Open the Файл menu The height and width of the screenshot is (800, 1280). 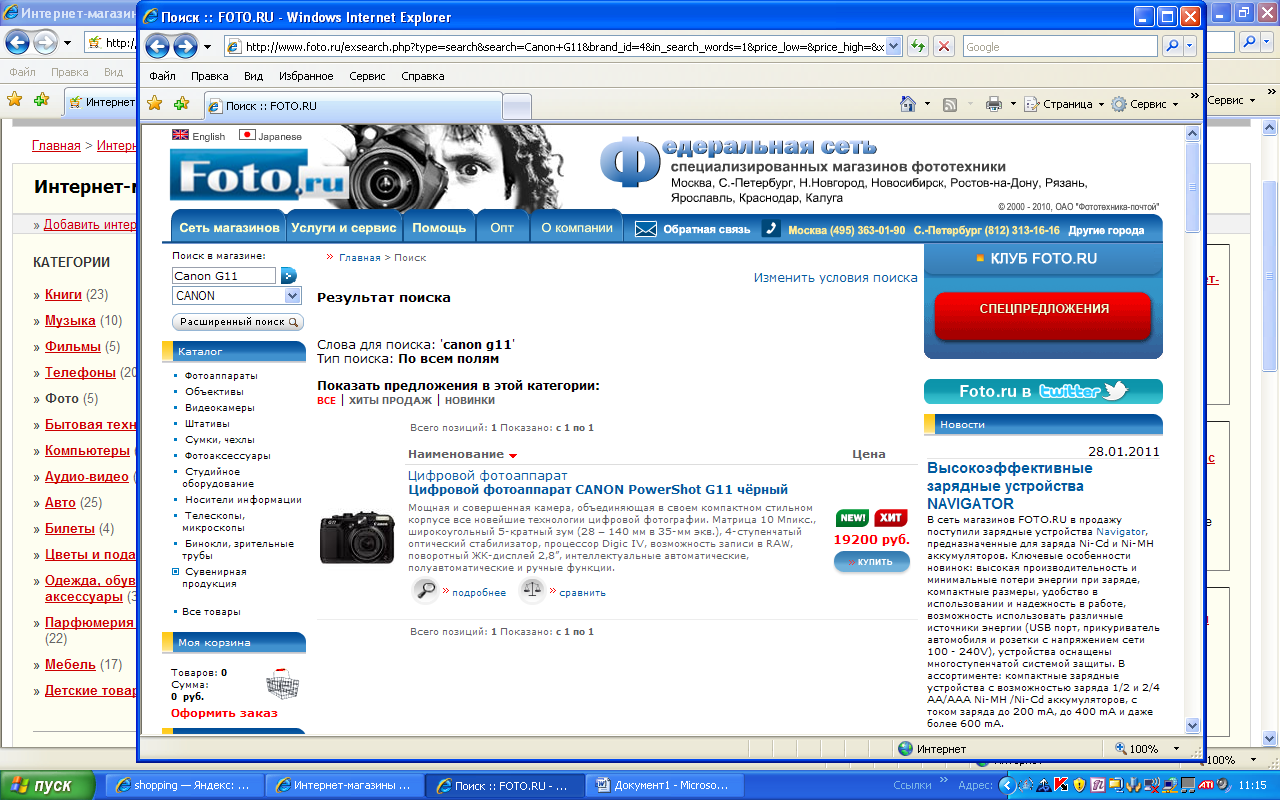click(x=162, y=76)
